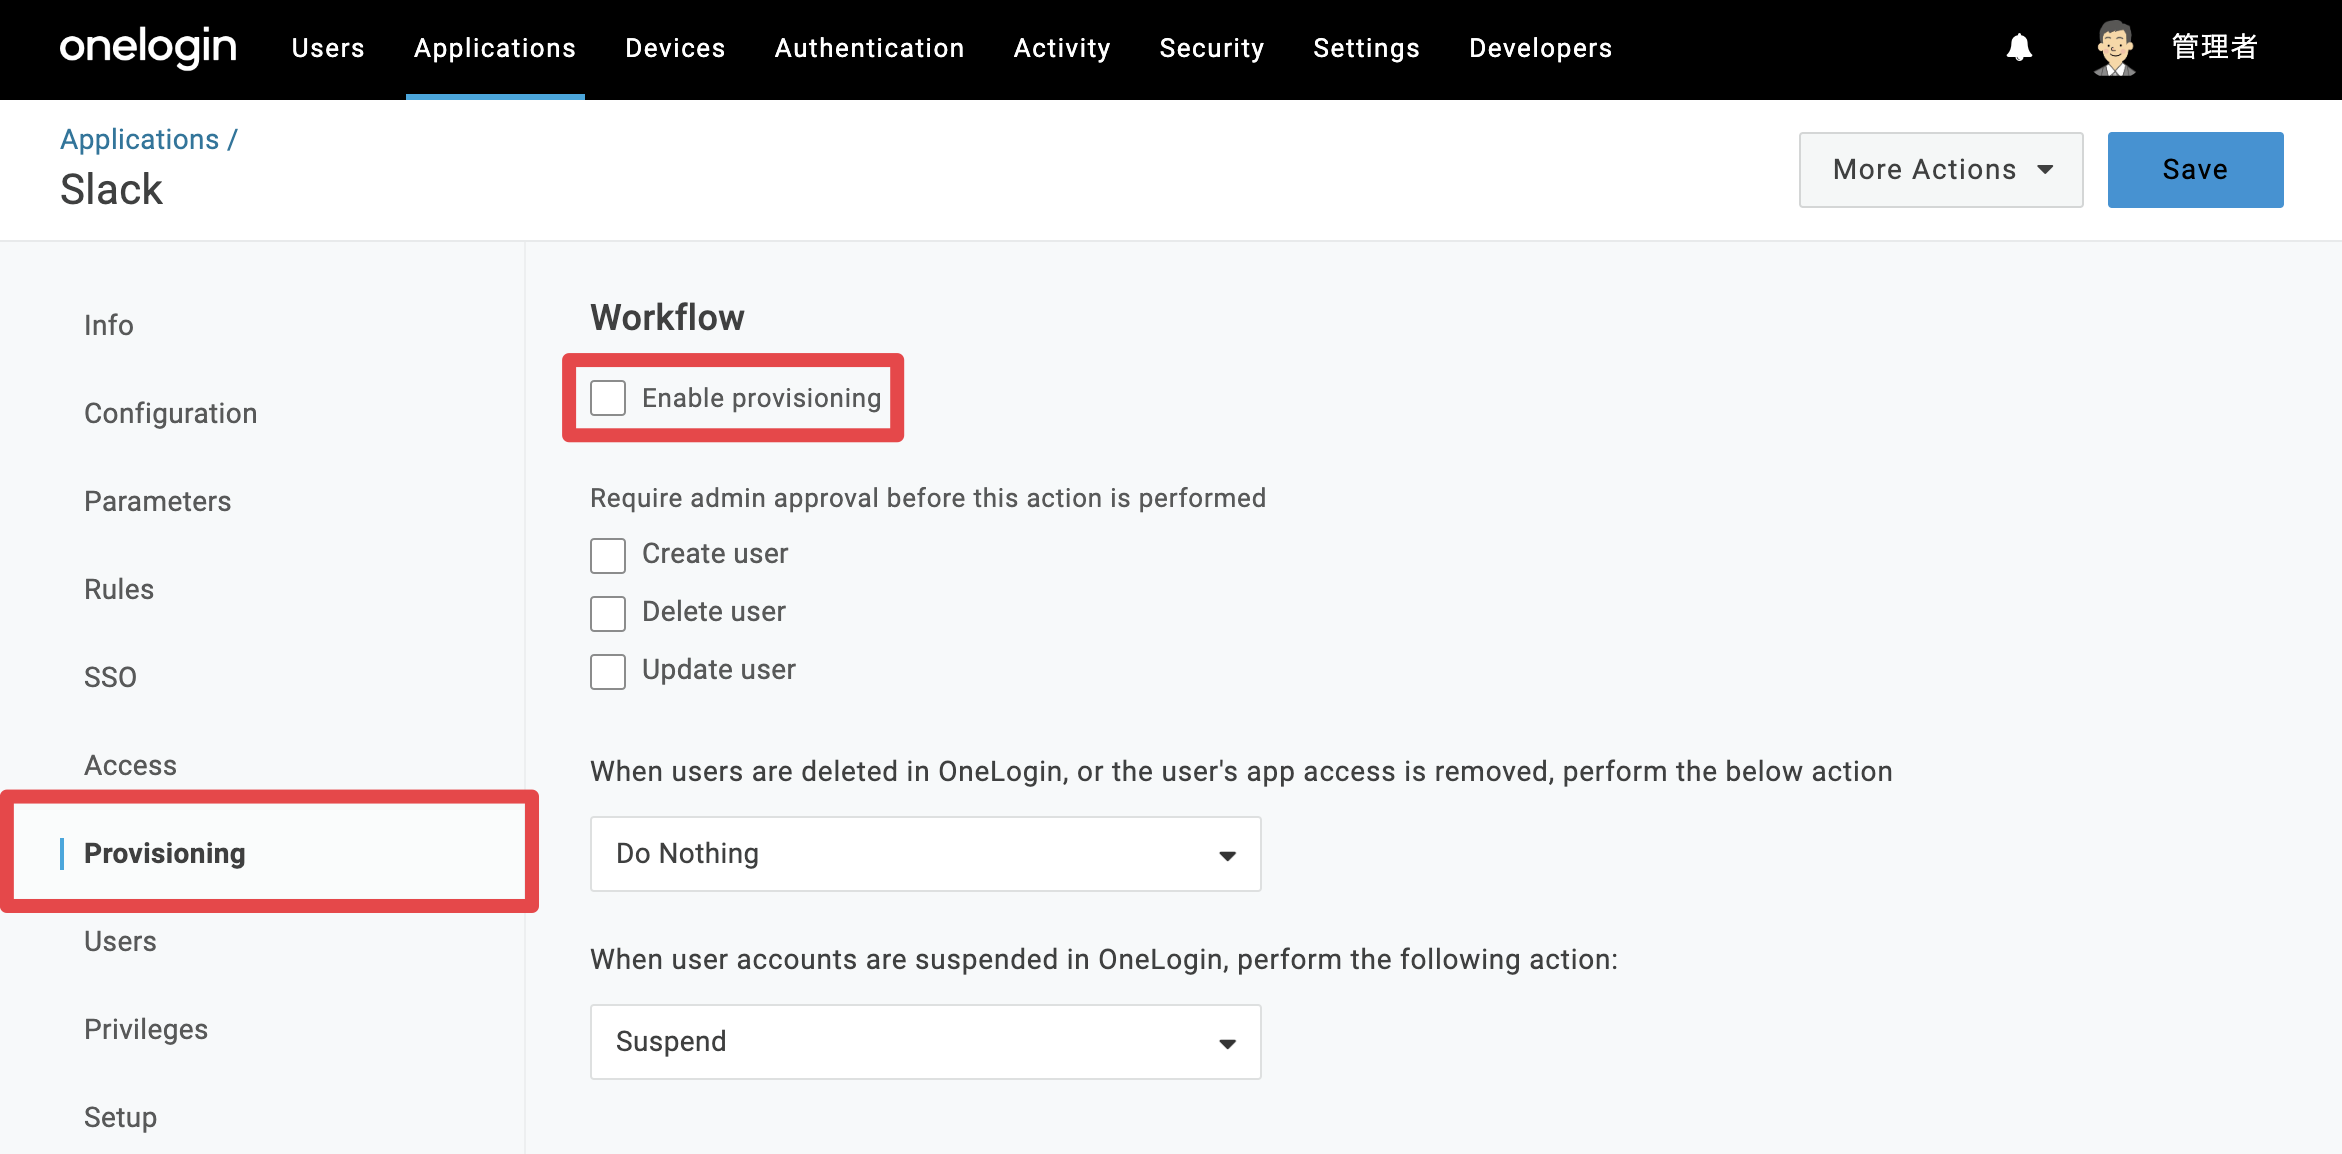Viewport: 2342px width, 1154px height.
Task: Open the Privileges side tab
Action: tap(146, 1029)
